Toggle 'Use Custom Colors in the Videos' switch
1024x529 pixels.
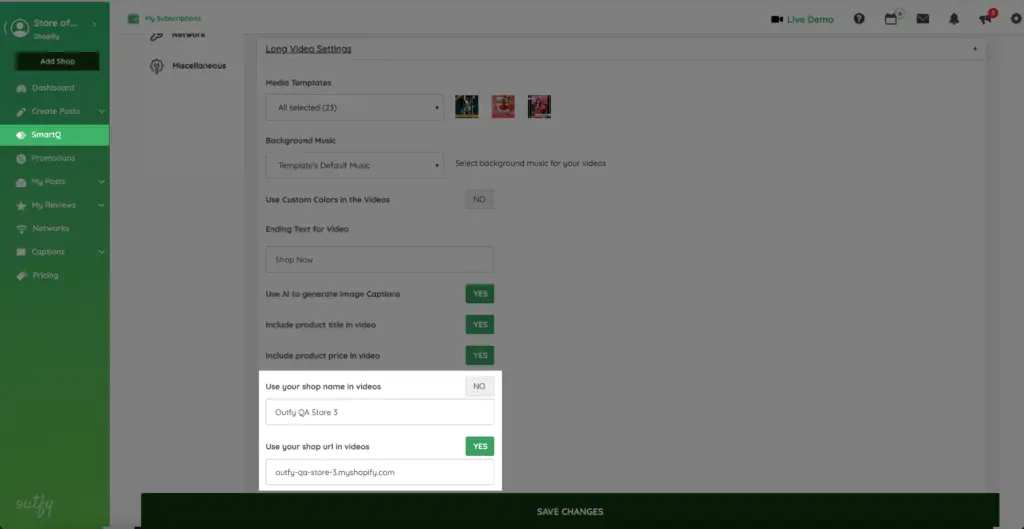point(479,200)
